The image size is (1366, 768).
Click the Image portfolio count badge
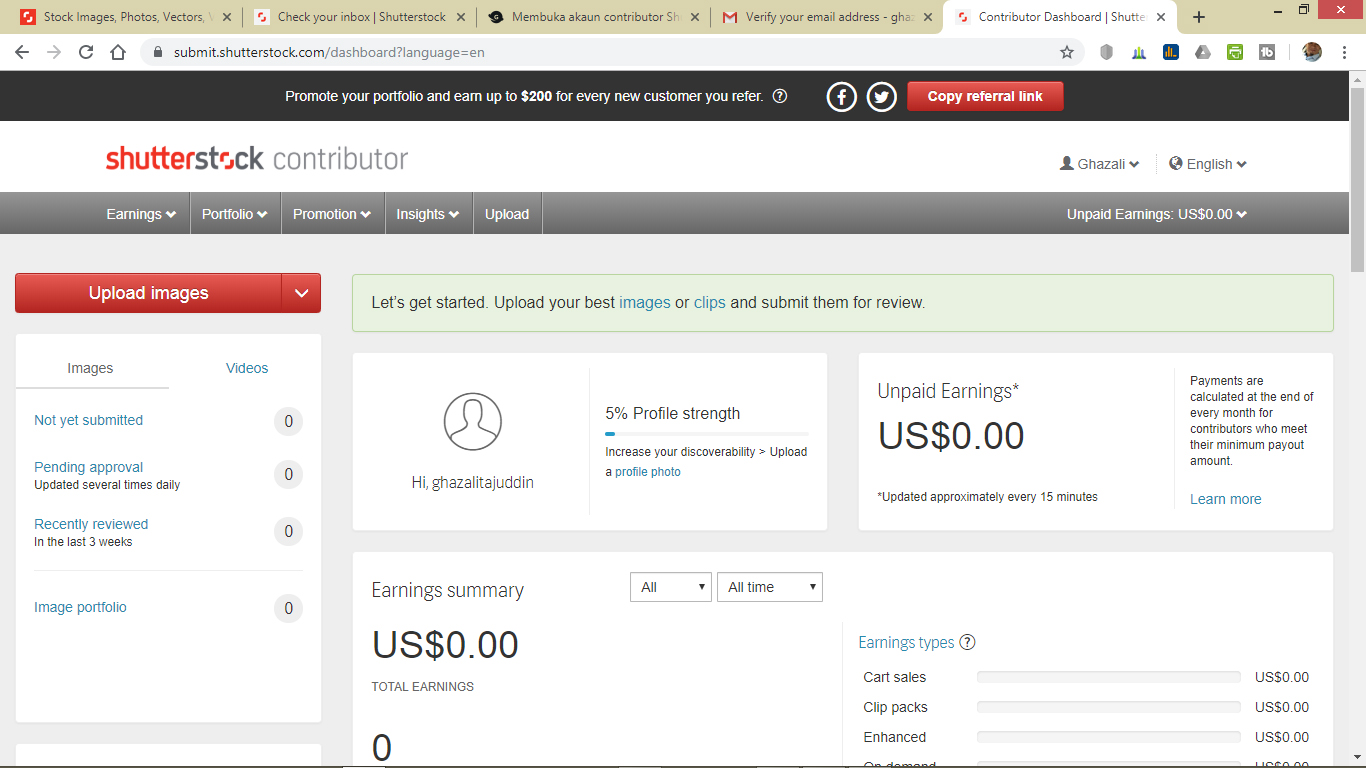pyautogui.click(x=289, y=608)
